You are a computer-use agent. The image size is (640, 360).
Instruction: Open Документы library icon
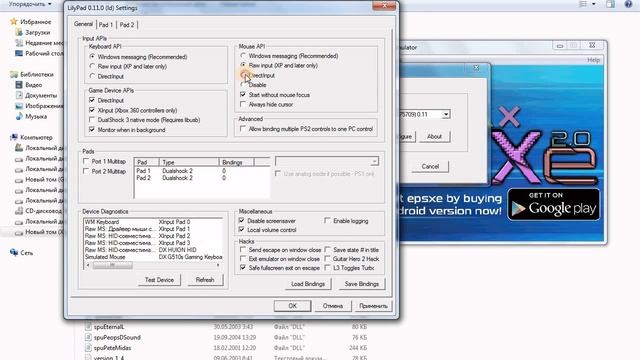19,95
